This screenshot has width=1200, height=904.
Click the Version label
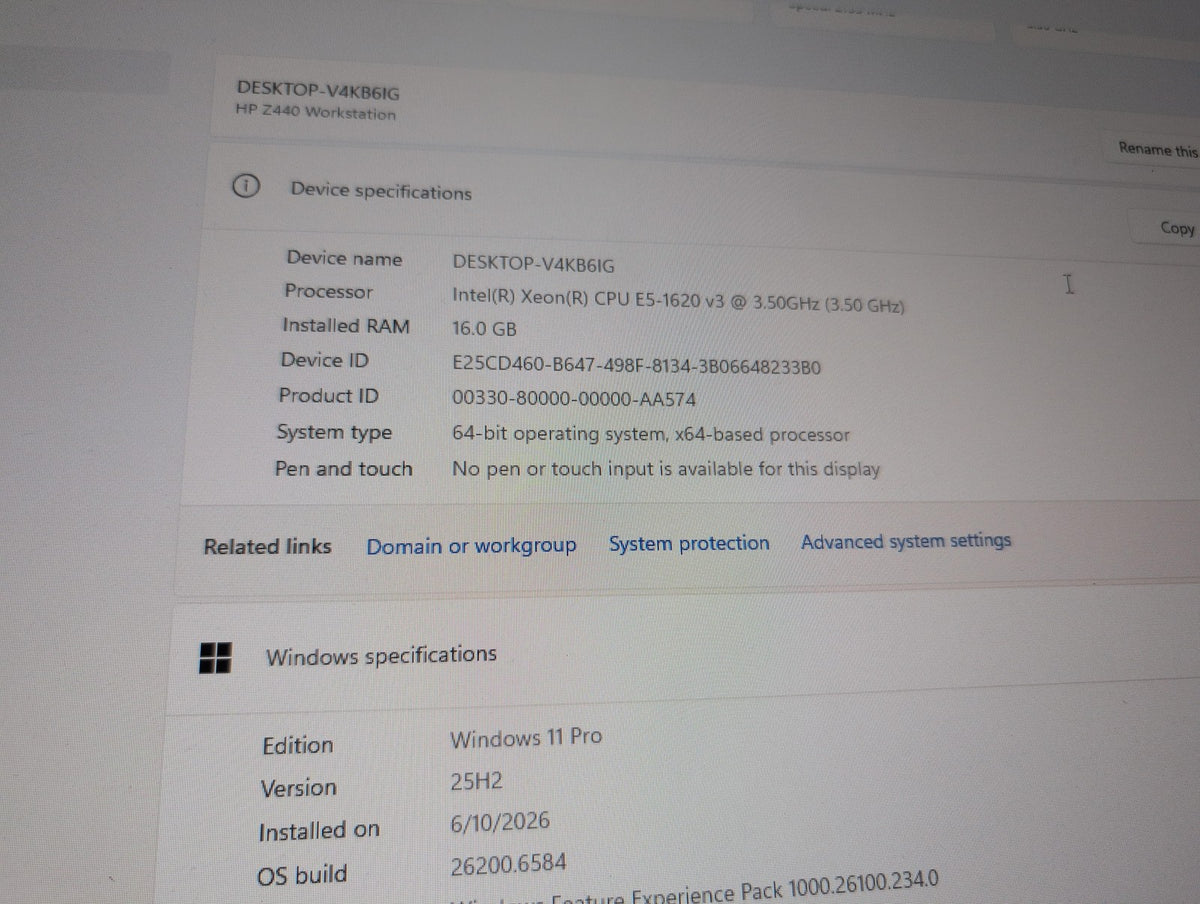[298, 788]
